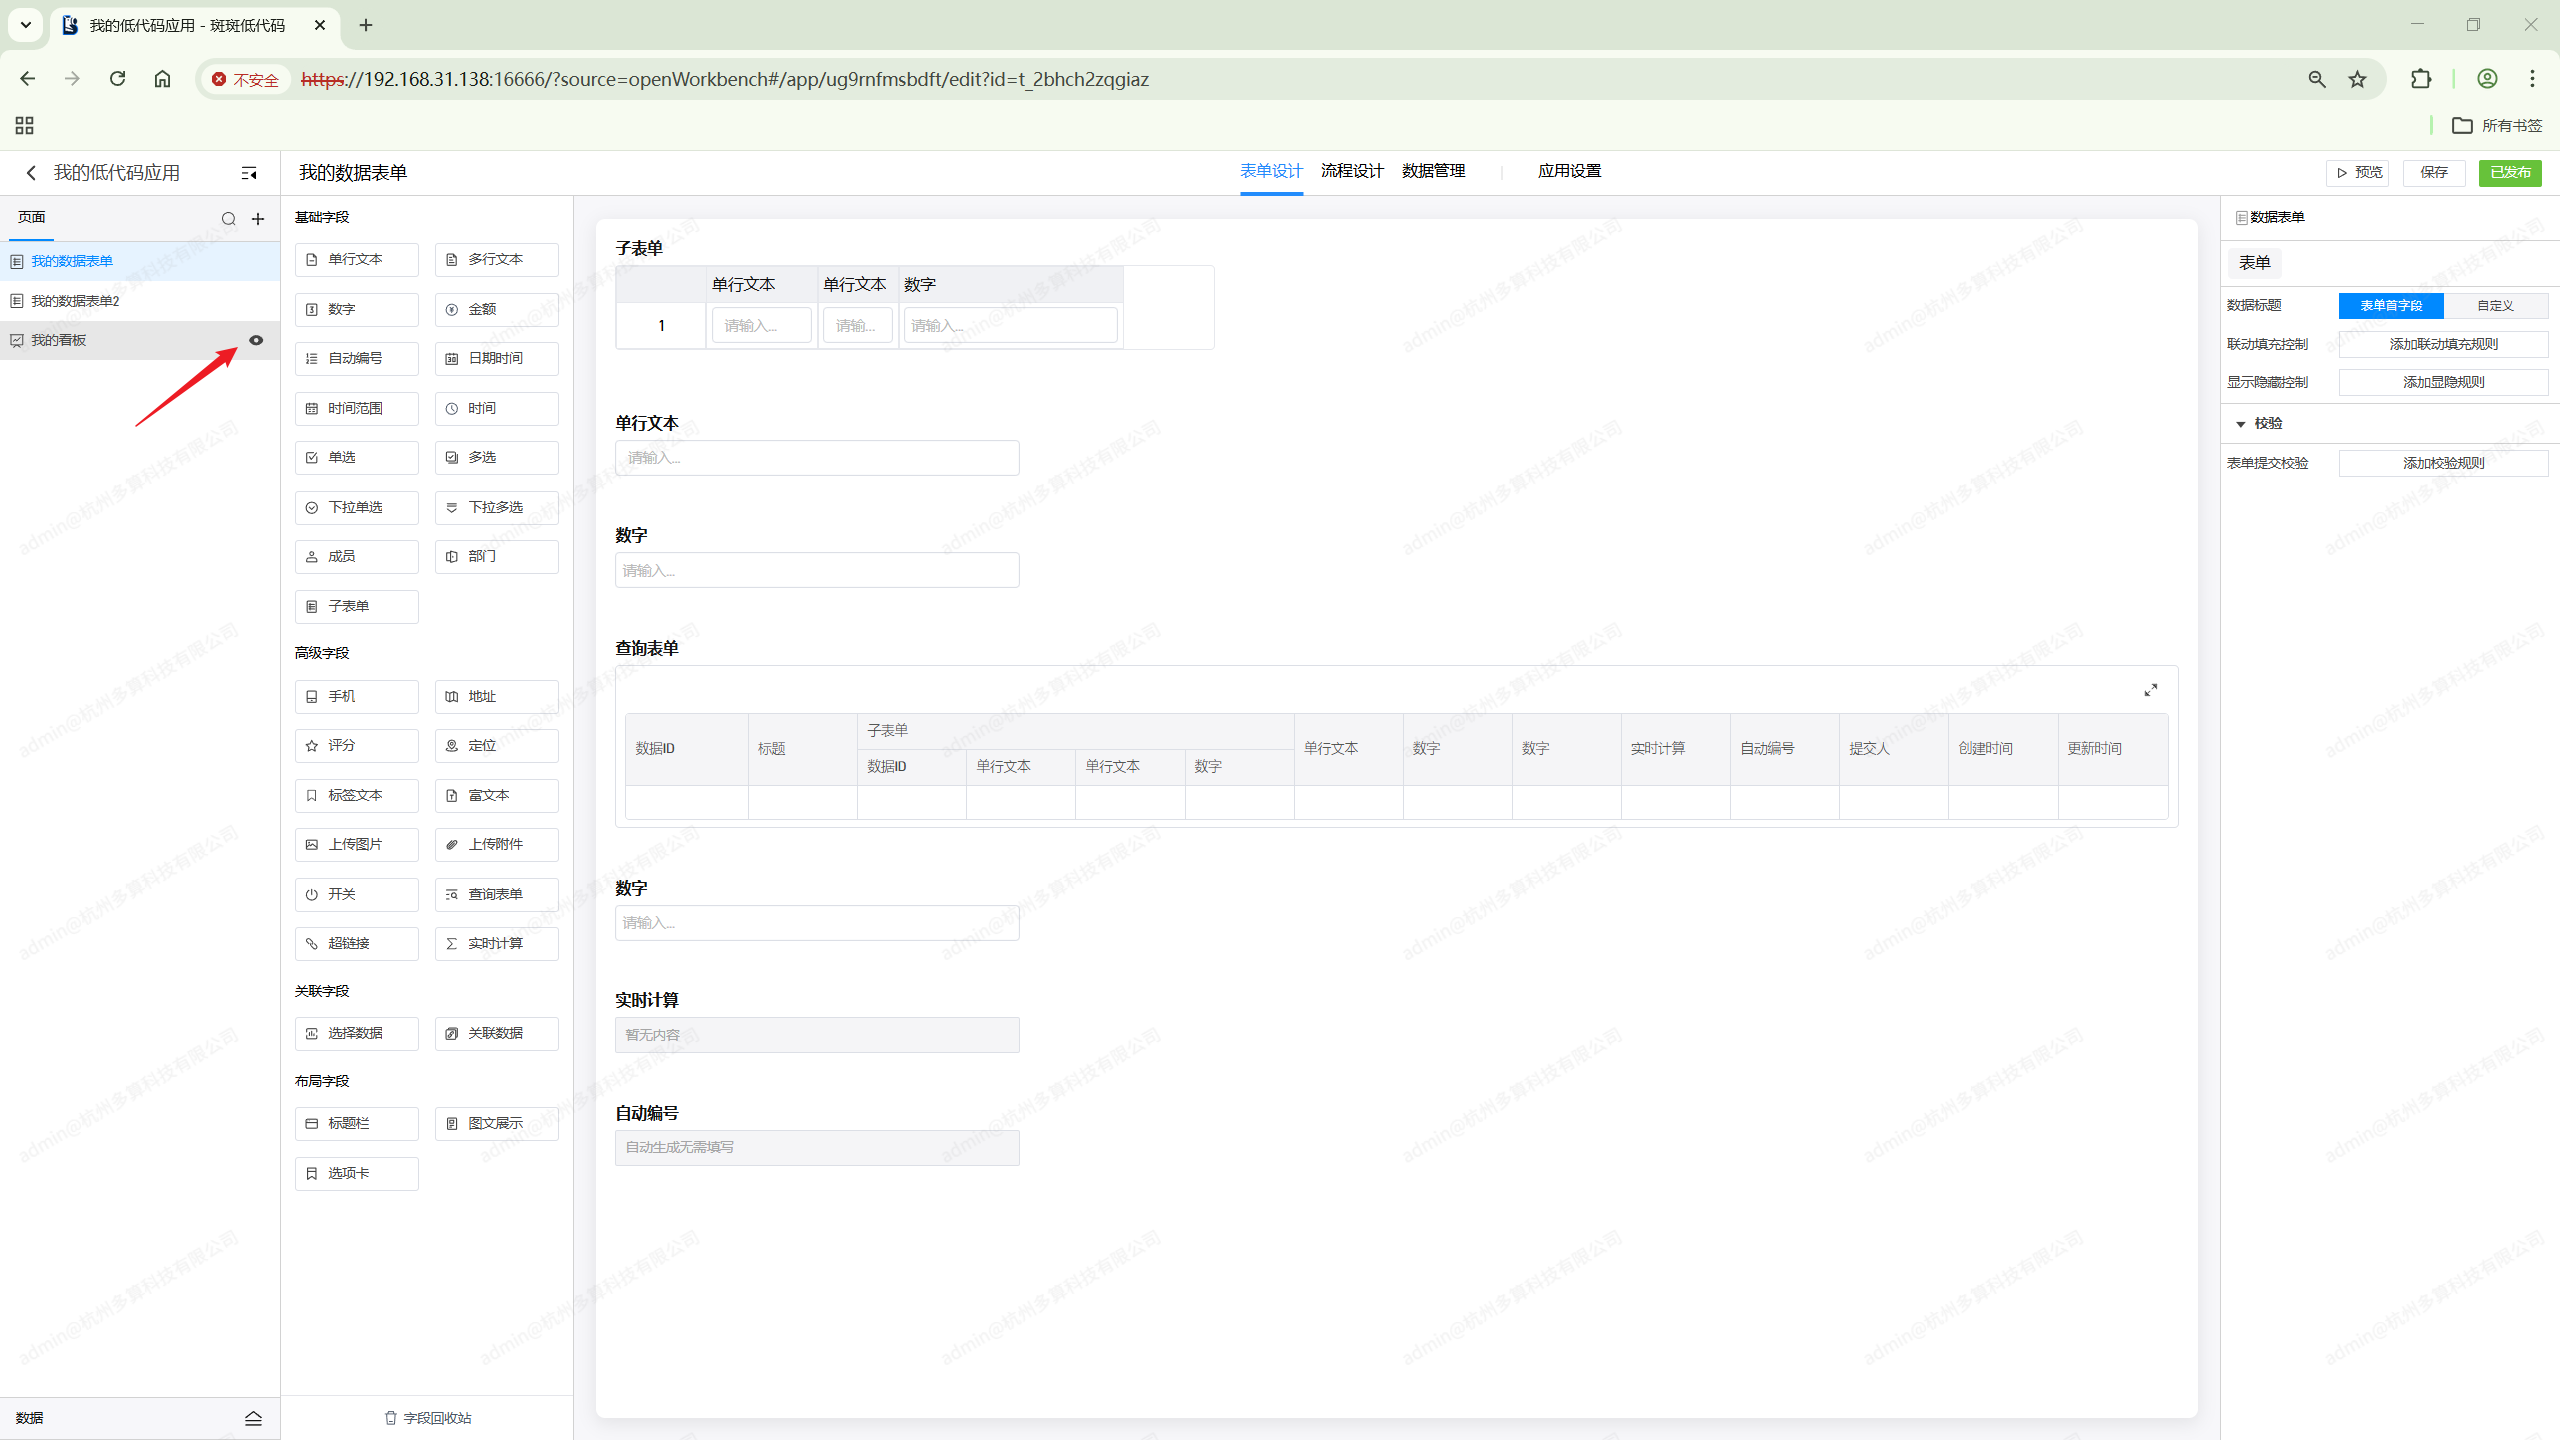Open the field recycle bin

pos(428,1418)
